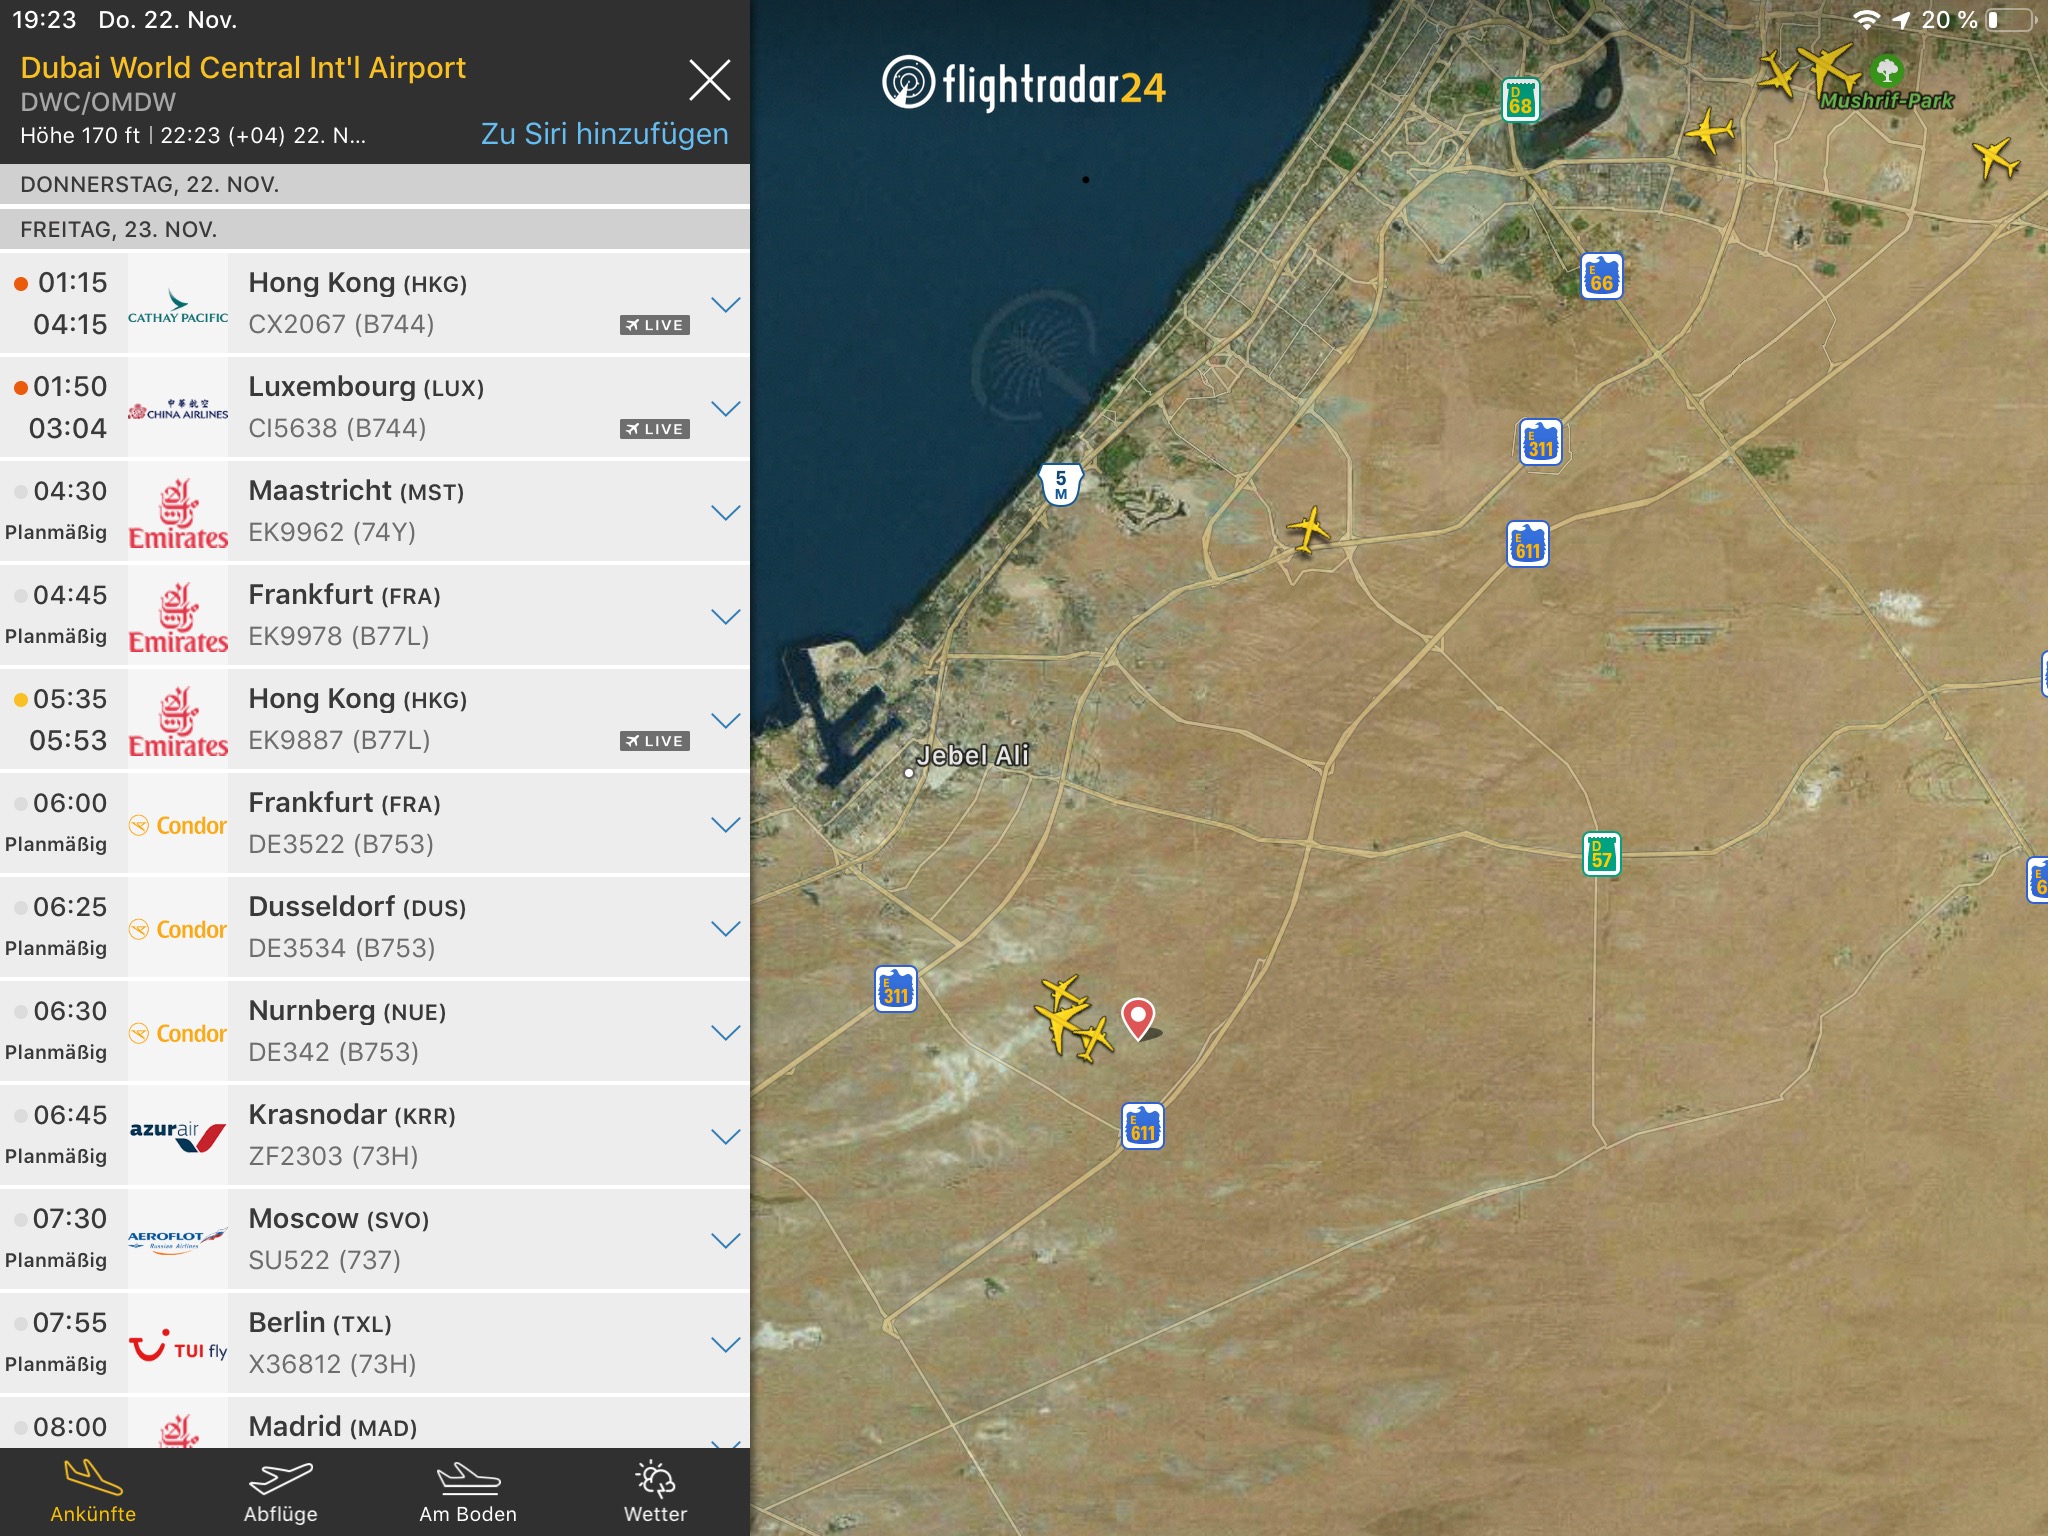2048x1536 pixels.
Task: Open Maastricht (MST) flight row
Action: tap(375, 512)
